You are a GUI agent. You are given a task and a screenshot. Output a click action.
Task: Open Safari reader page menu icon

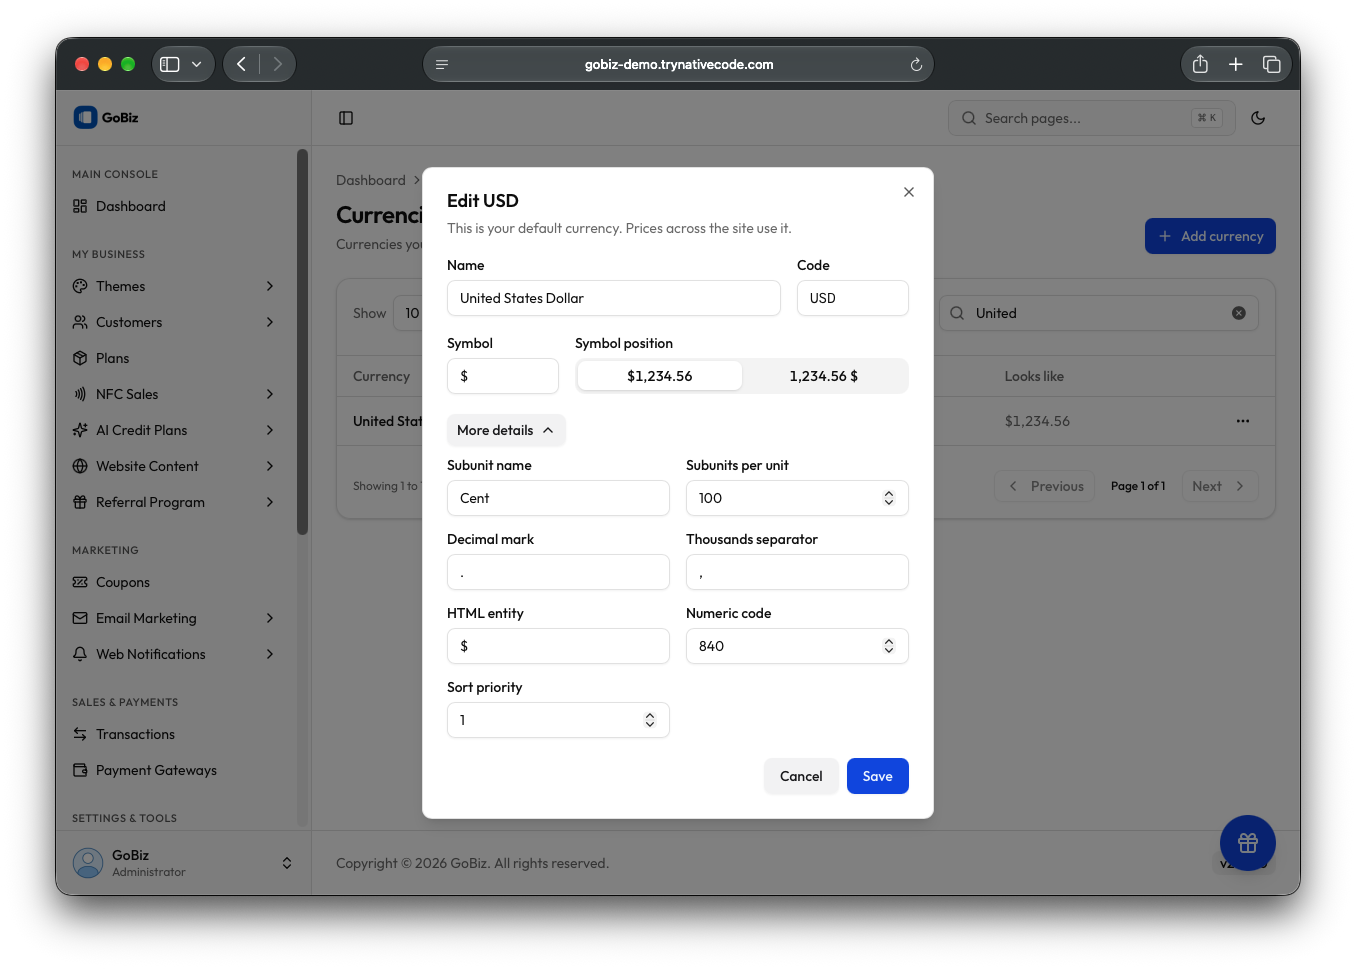442,65
